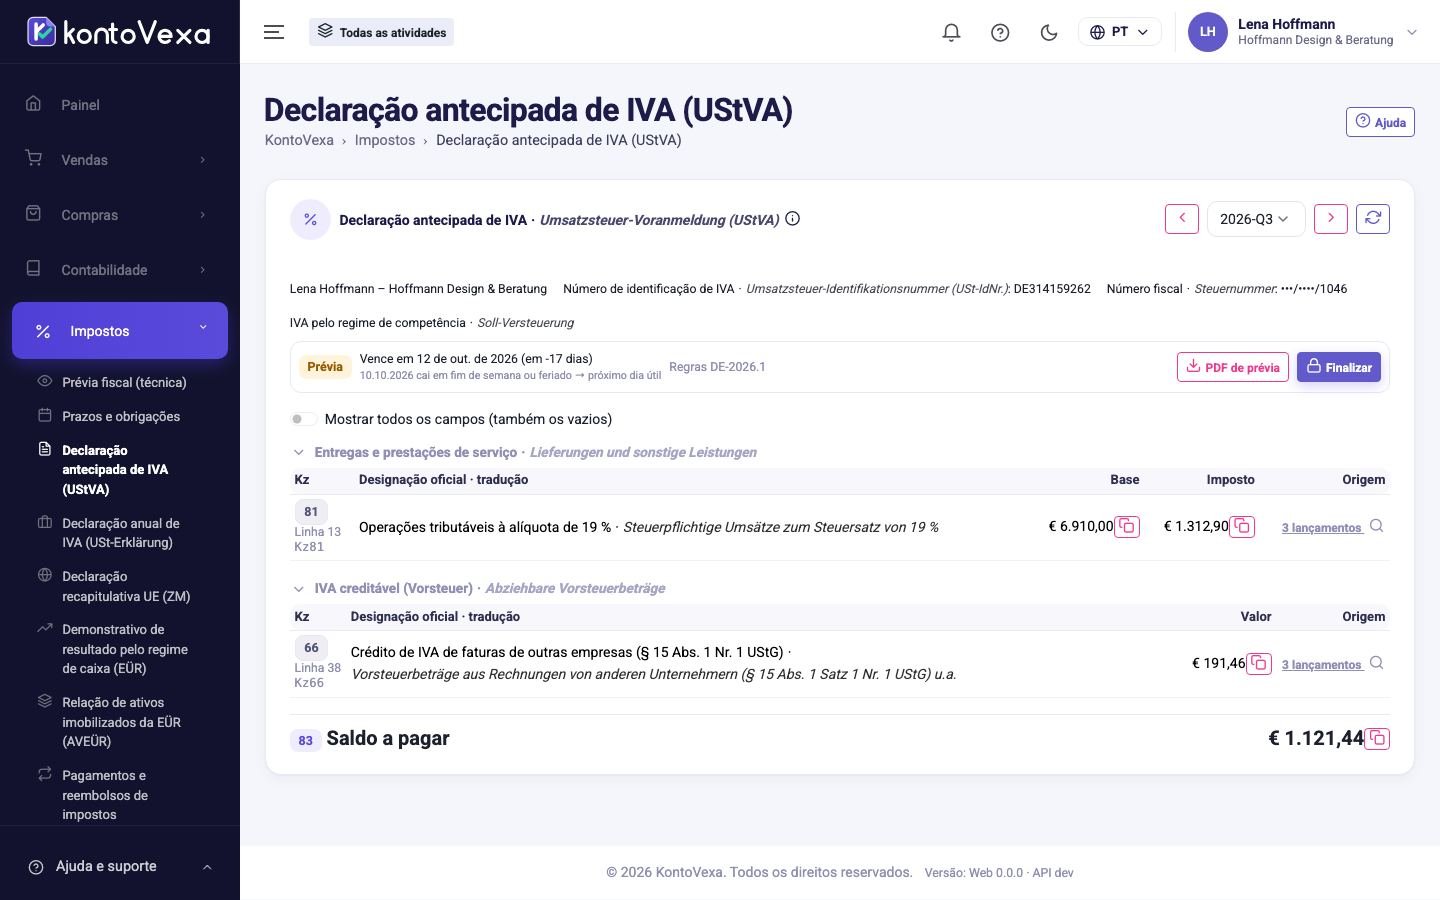Click the globe icon beside Declaração recapitulativa

click(x=44, y=575)
